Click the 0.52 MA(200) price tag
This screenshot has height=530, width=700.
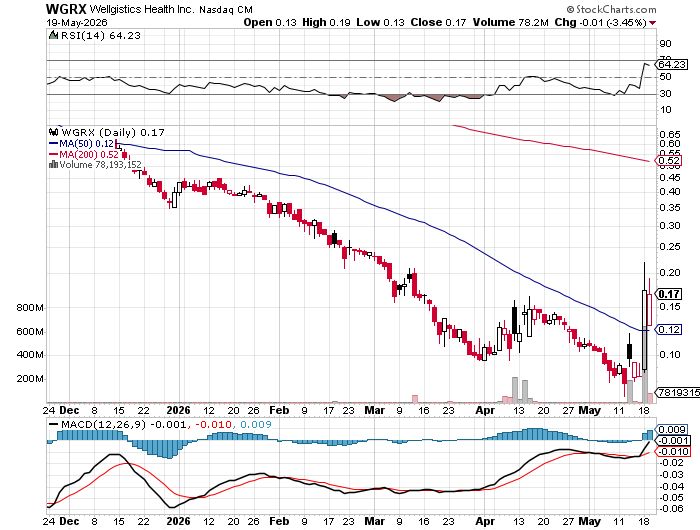pos(669,161)
